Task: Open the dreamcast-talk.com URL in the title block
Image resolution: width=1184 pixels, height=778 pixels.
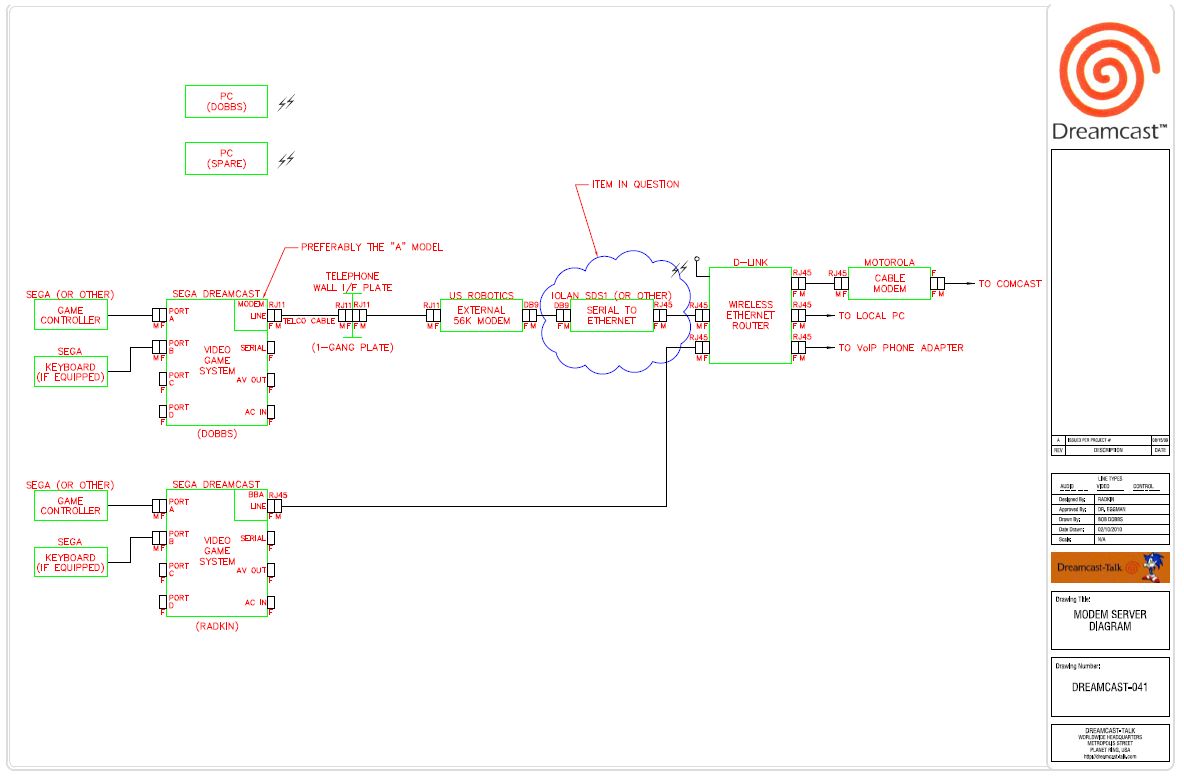Action: pos(1110,756)
